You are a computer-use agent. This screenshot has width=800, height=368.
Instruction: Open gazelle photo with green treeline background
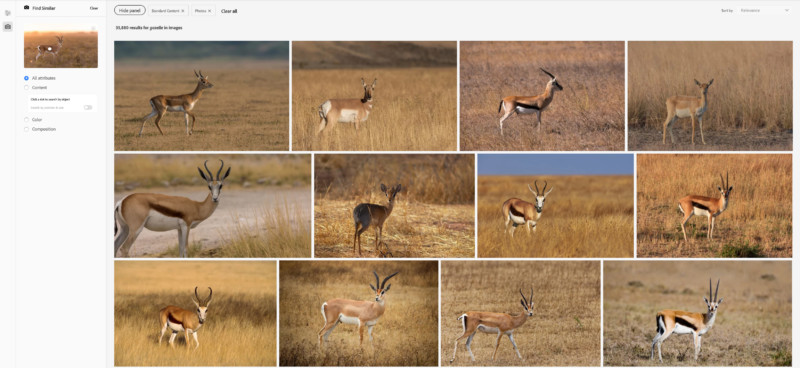click(202, 96)
